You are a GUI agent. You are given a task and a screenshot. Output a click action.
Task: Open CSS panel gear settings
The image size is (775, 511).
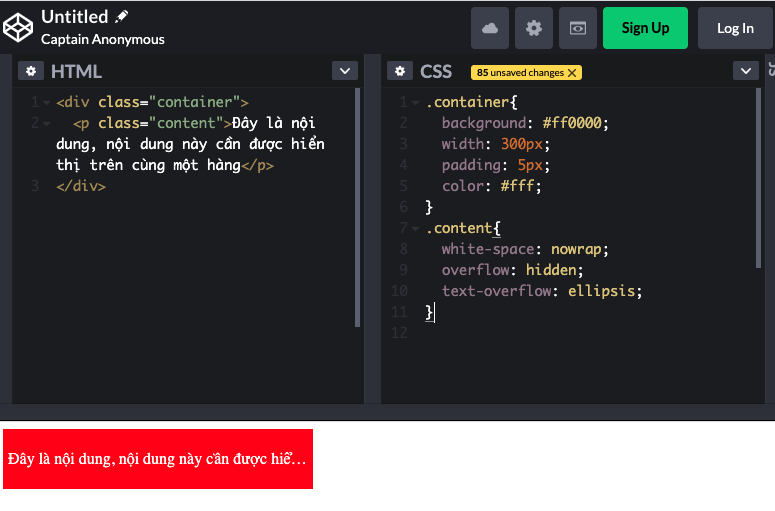(400, 71)
